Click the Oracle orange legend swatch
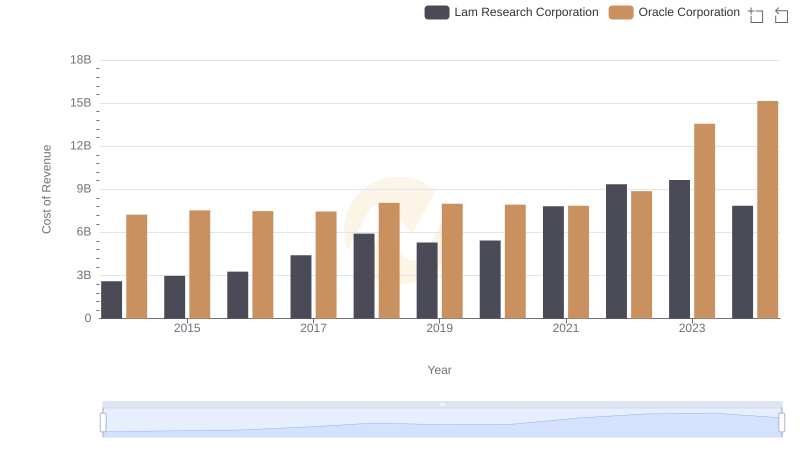800x461 pixels. tap(621, 12)
